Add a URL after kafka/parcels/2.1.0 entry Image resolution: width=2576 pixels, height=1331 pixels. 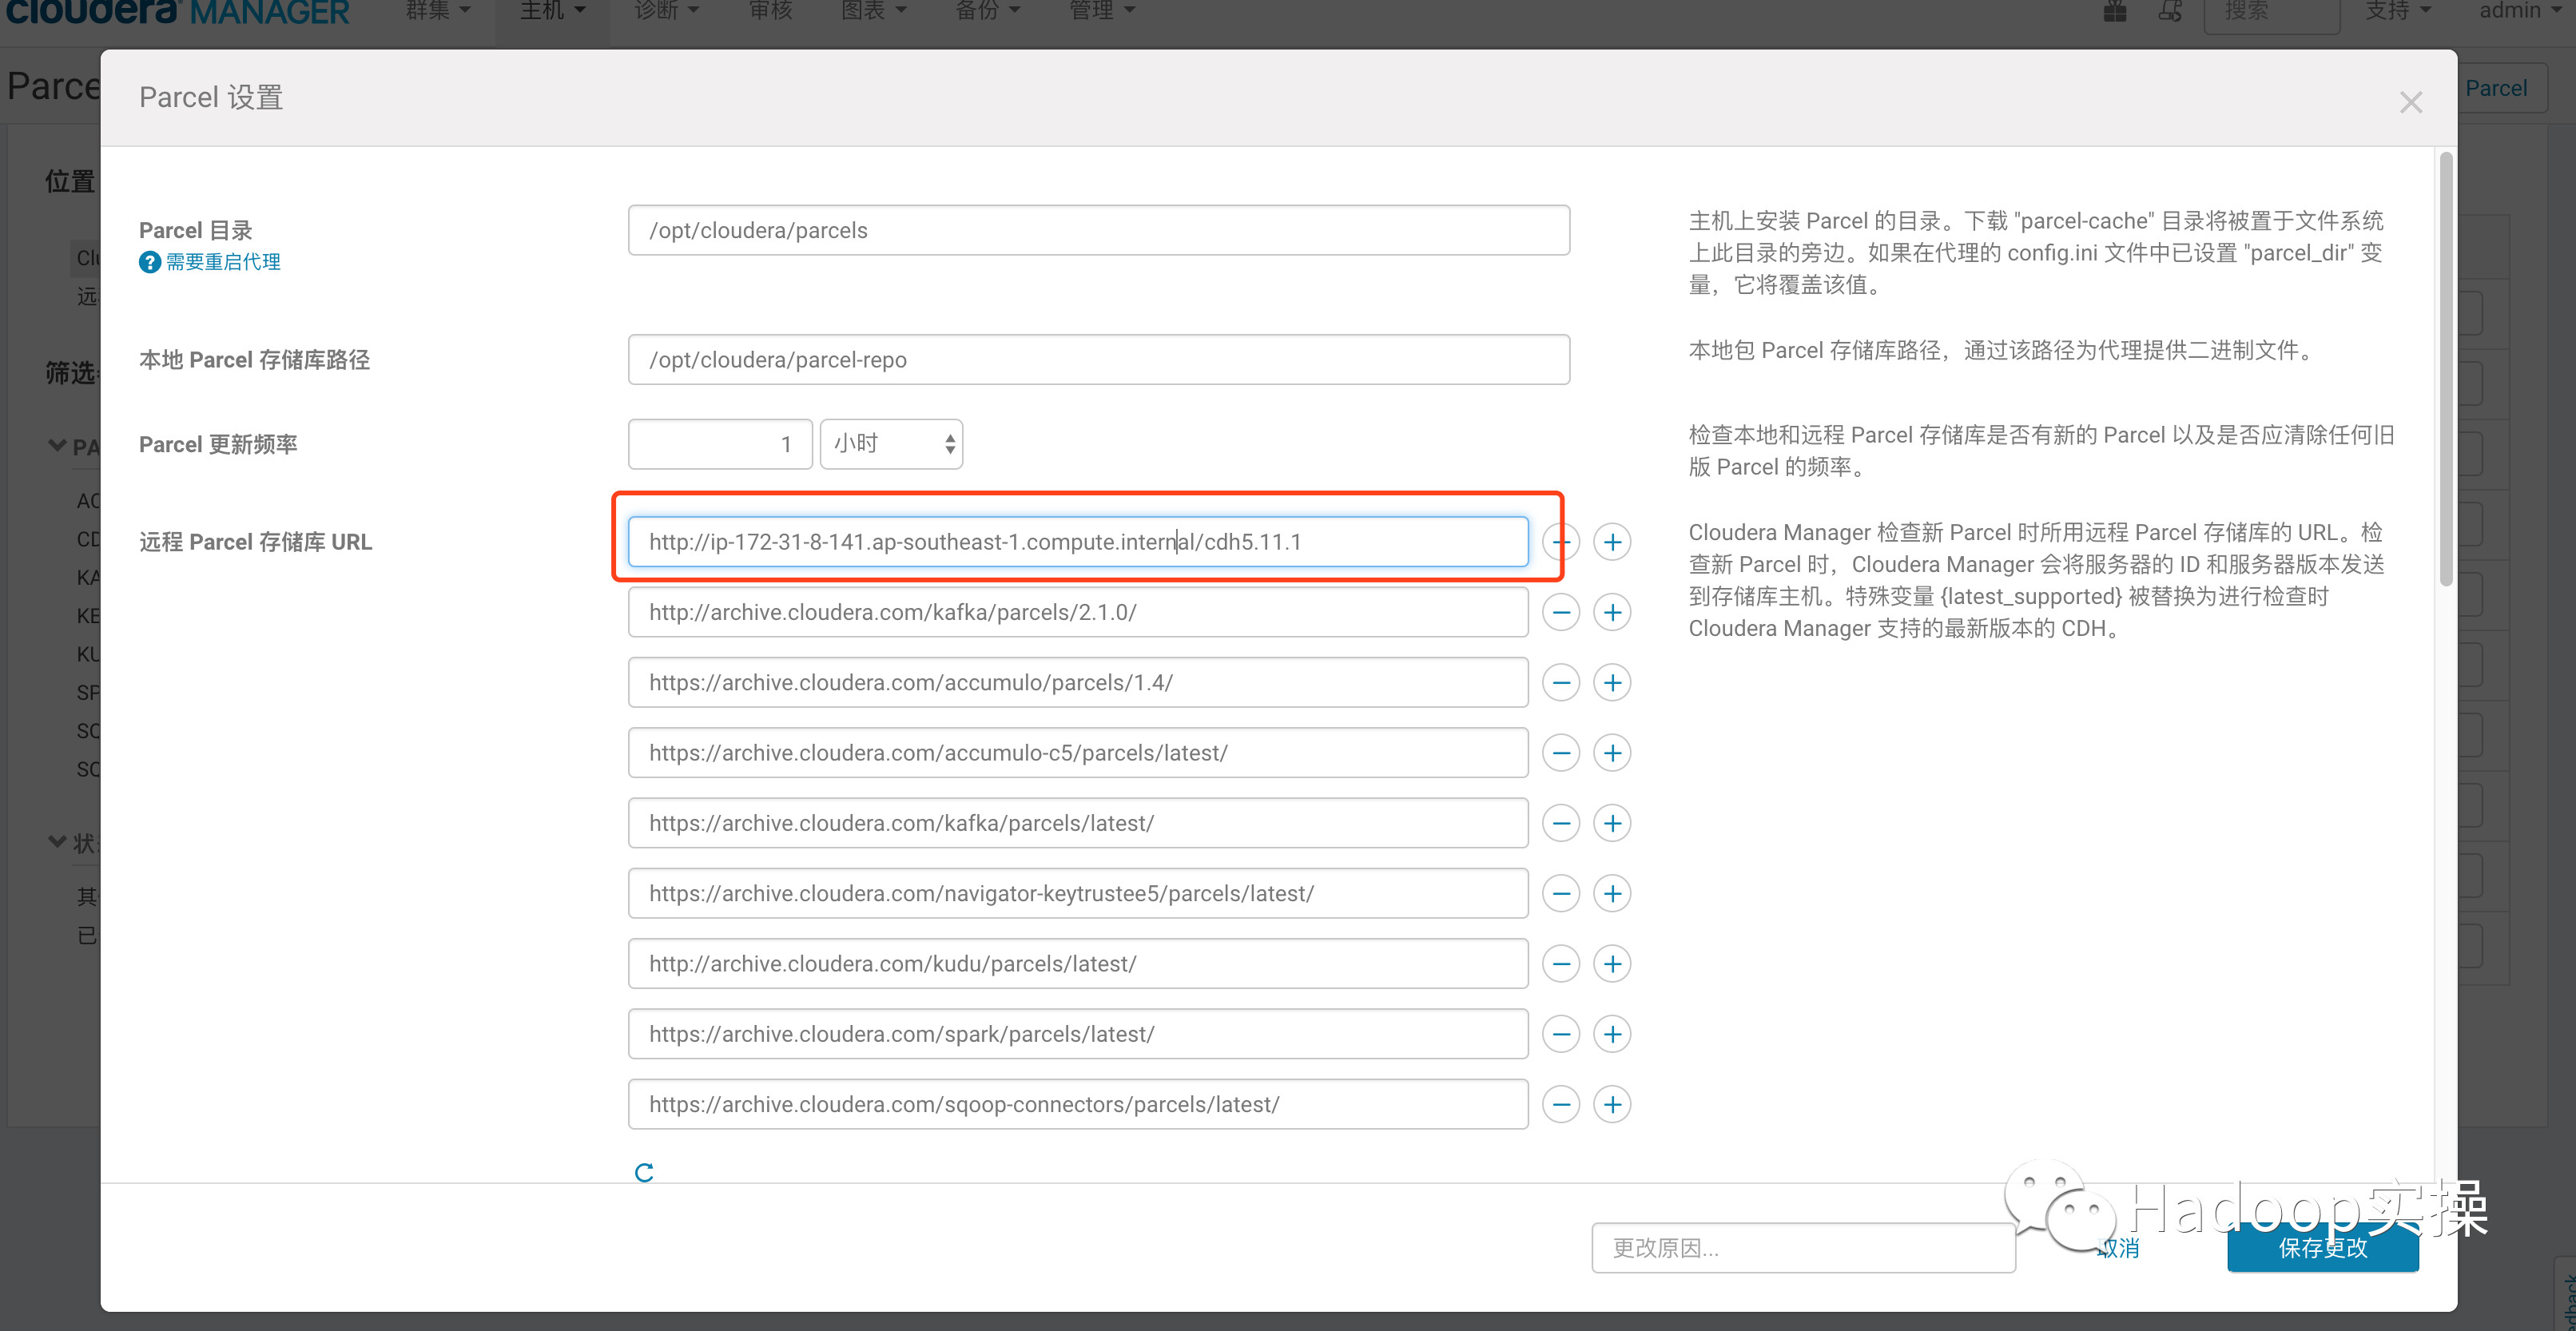(1612, 612)
